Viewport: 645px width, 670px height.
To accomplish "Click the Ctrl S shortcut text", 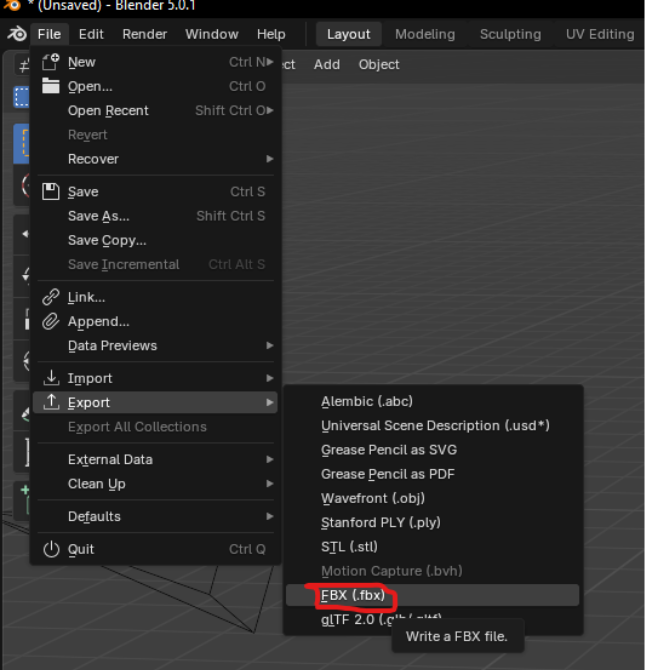I will pyautogui.click(x=247, y=191).
